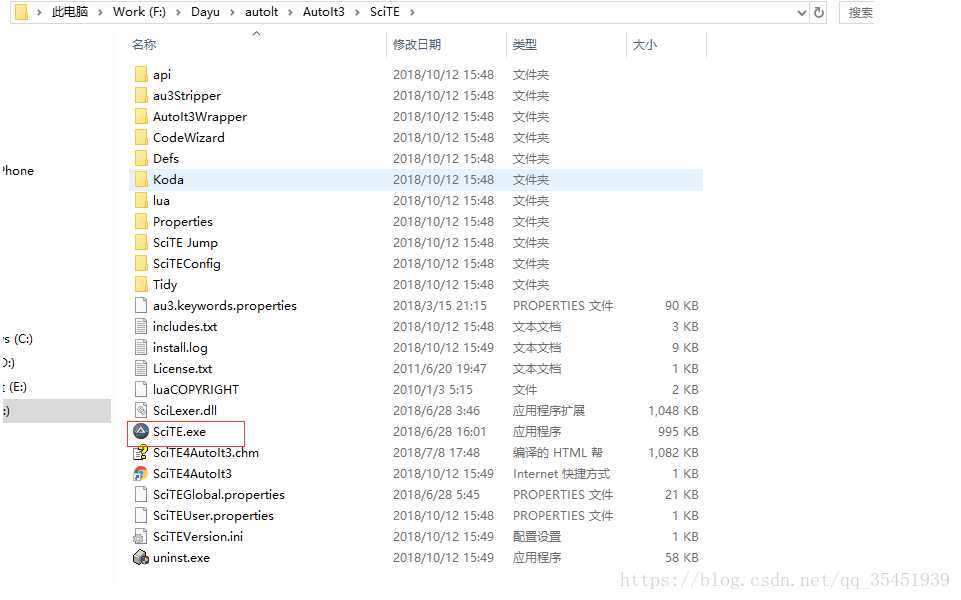961x600 pixels.
Task: Click the 995 KB size of SciTE.exe
Action: point(678,431)
